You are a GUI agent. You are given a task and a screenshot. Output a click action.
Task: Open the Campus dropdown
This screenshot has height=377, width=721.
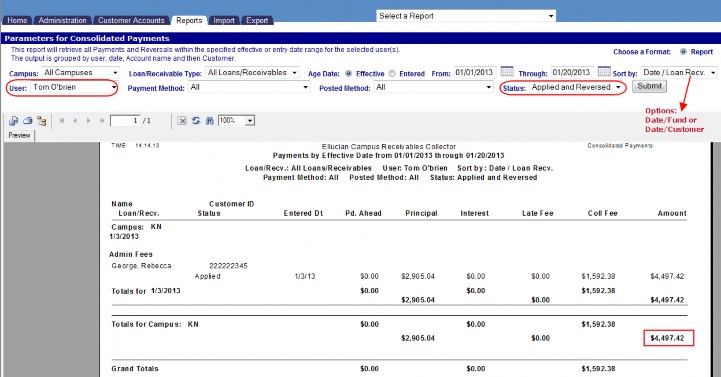coord(81,73)
